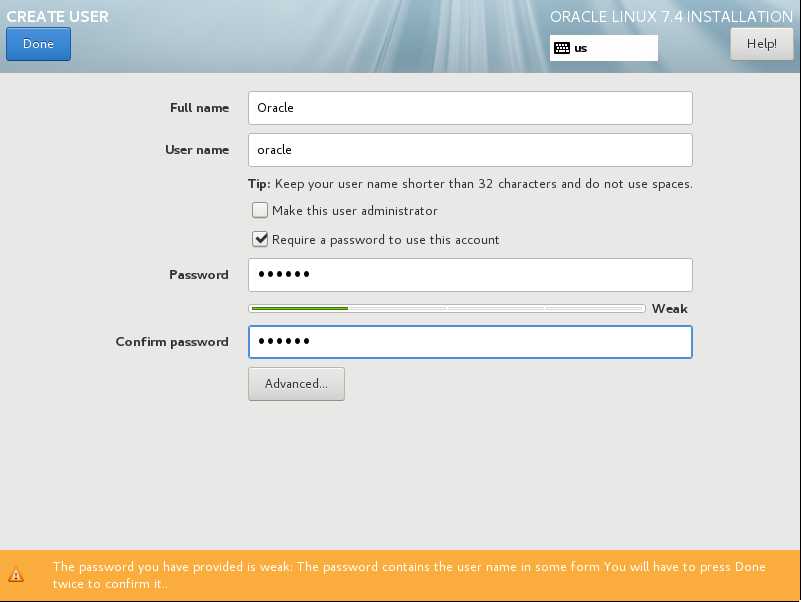This screenshot has height=602, width=801.
Task: Click the weak password warning message
Action: (409, 575)
